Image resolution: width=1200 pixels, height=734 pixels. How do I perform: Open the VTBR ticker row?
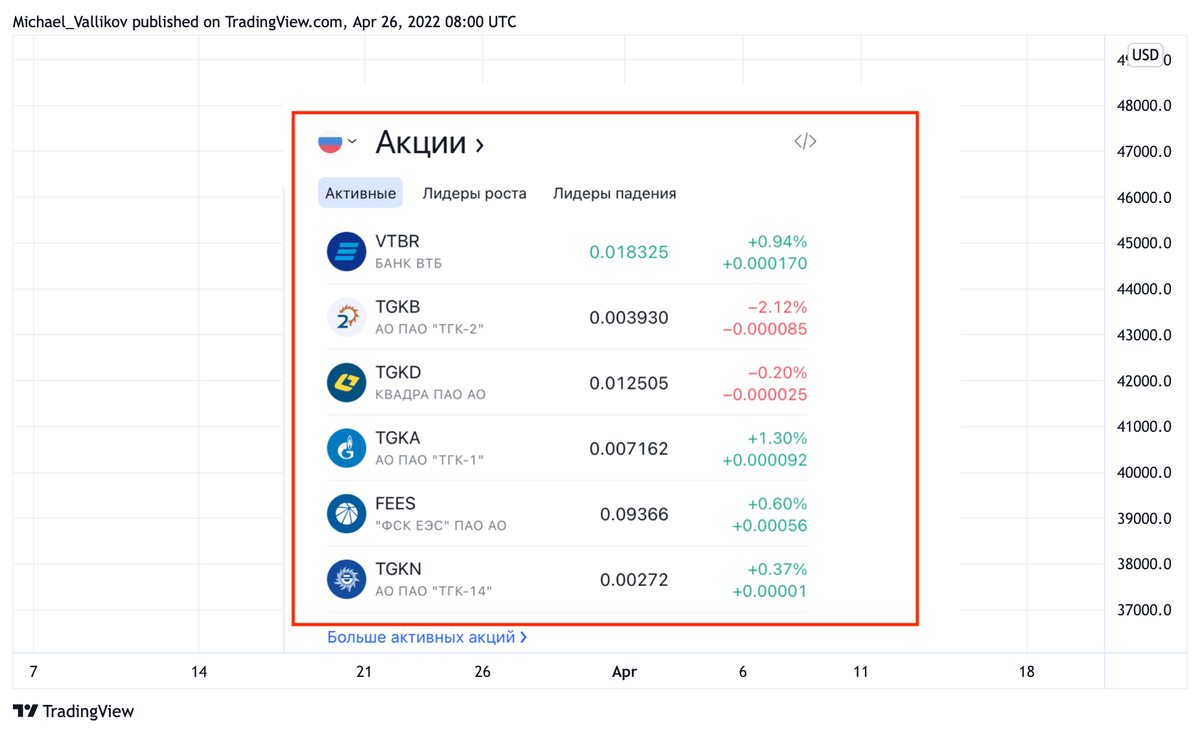567,252
